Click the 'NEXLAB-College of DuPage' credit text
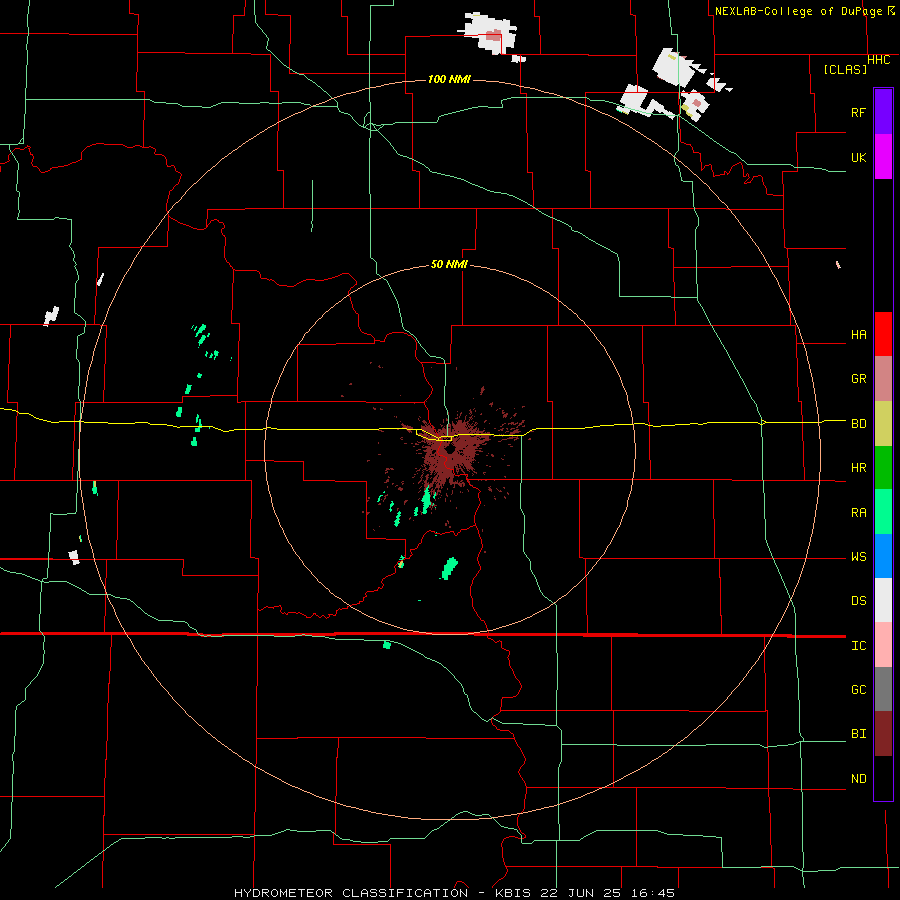900x900 pixels. [798, 11]
